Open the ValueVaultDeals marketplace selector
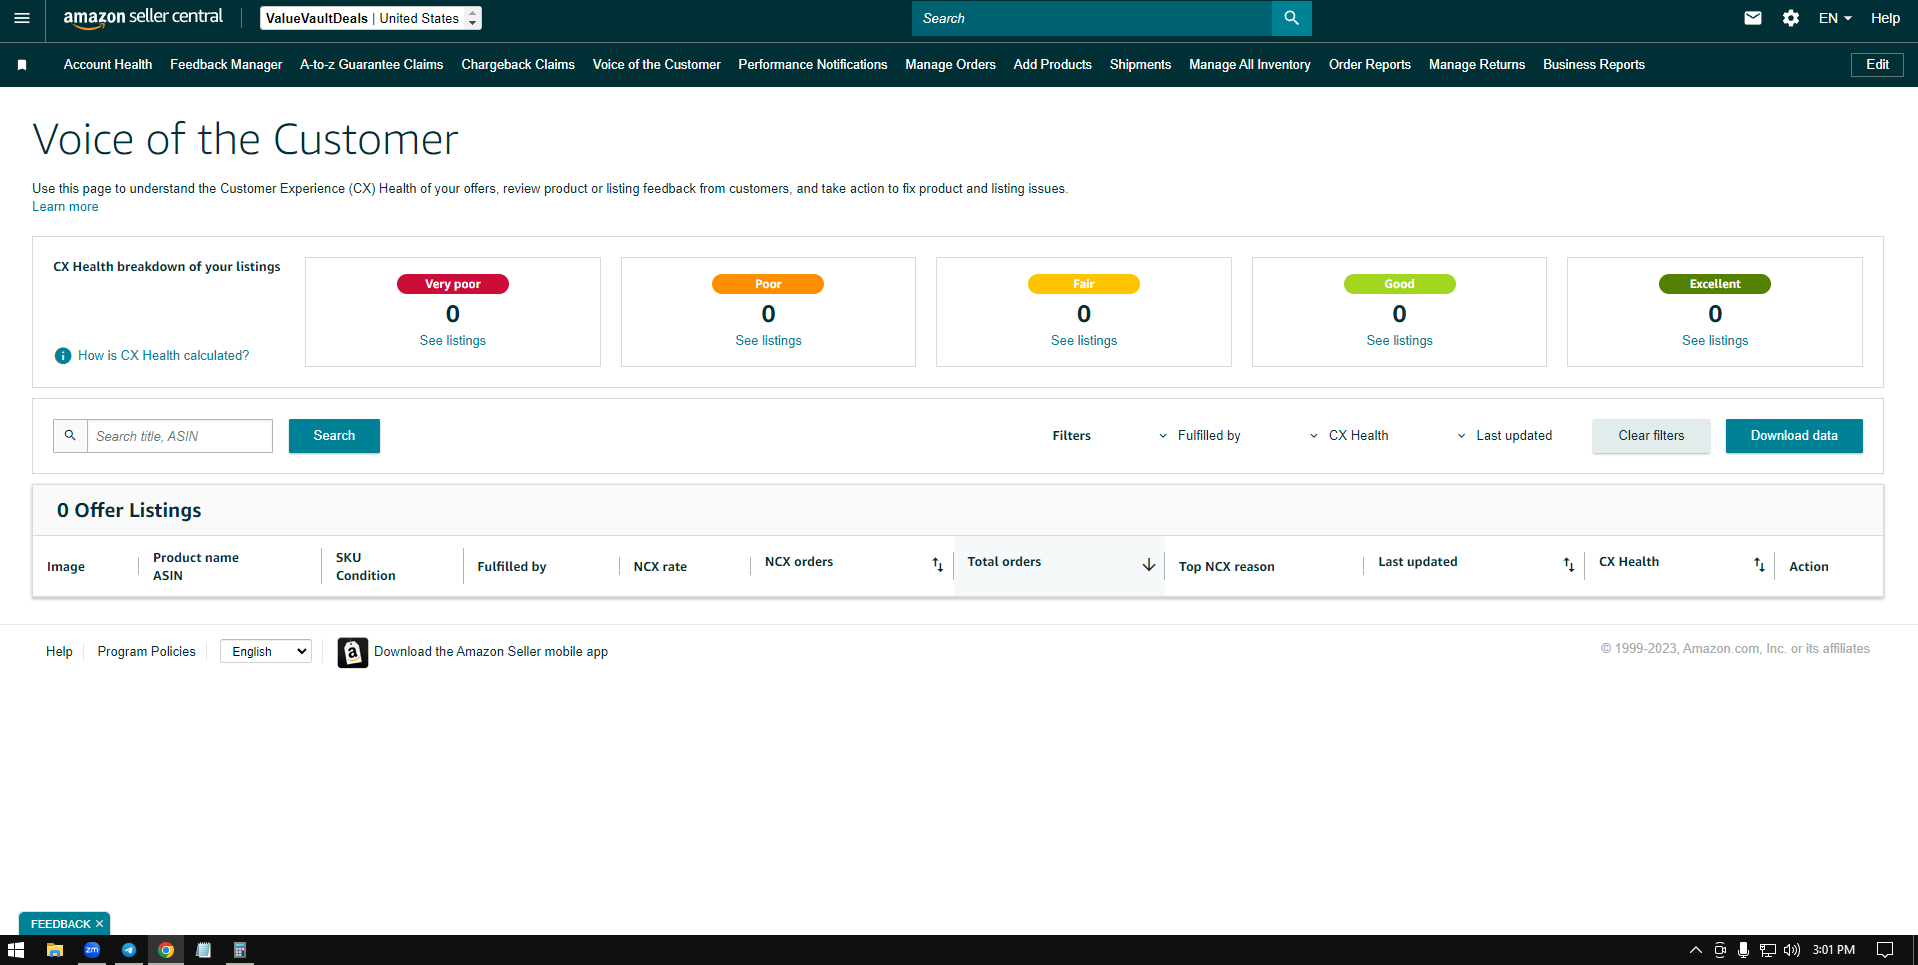 coord(370,18)
